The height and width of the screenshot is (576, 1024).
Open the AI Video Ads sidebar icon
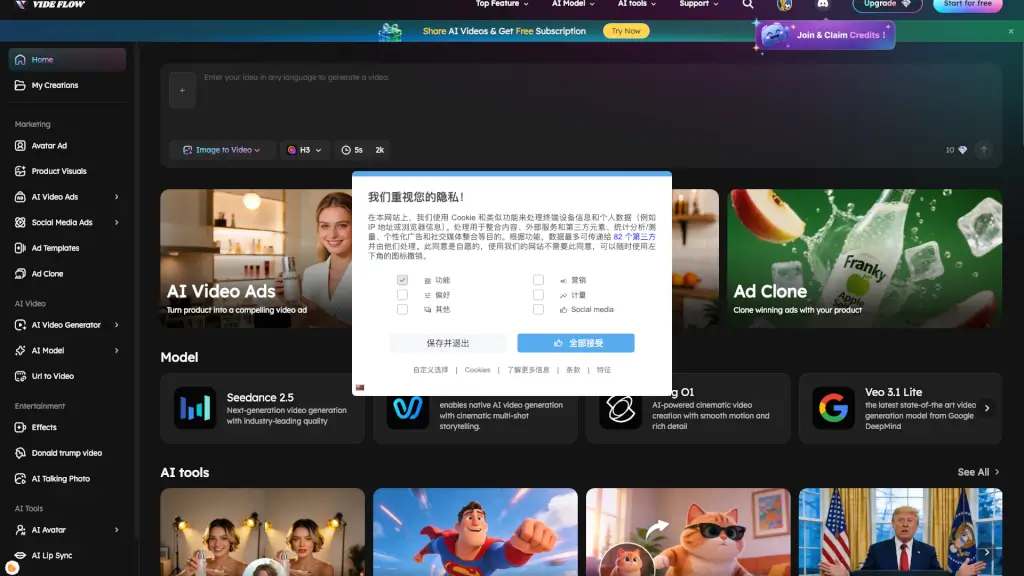click(20, 197)
